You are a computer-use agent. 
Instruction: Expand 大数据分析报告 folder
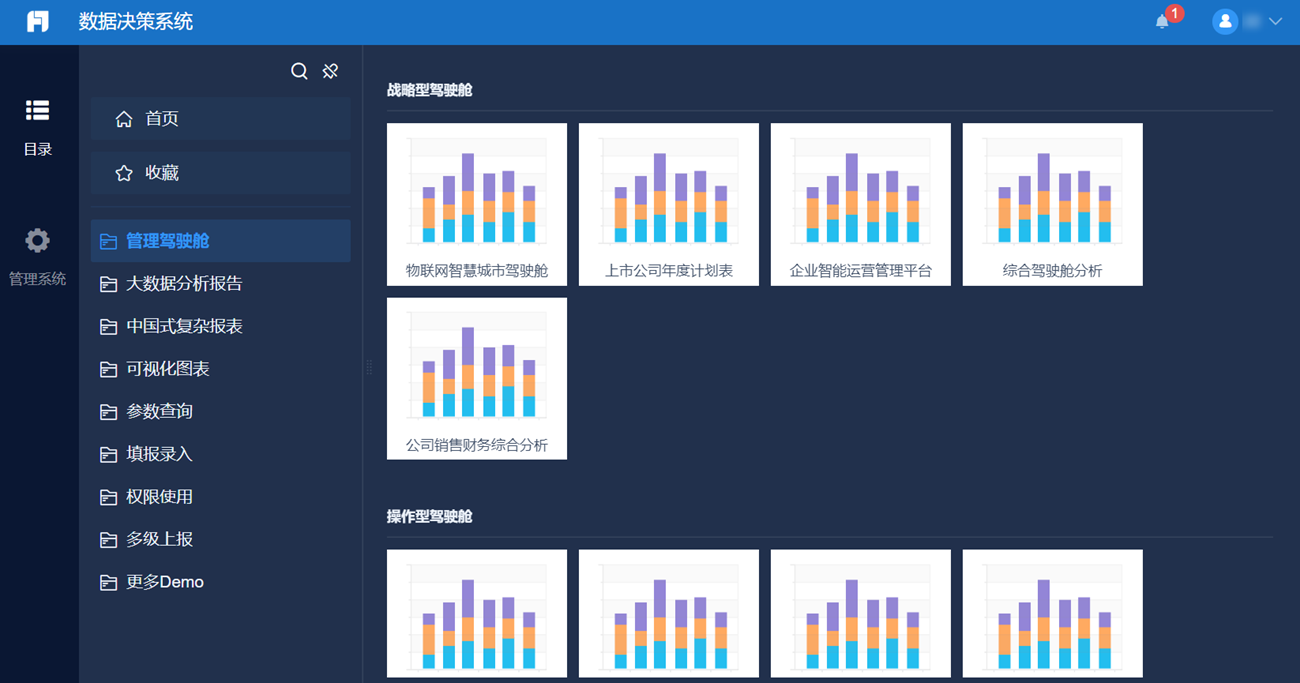pos(220,284)
